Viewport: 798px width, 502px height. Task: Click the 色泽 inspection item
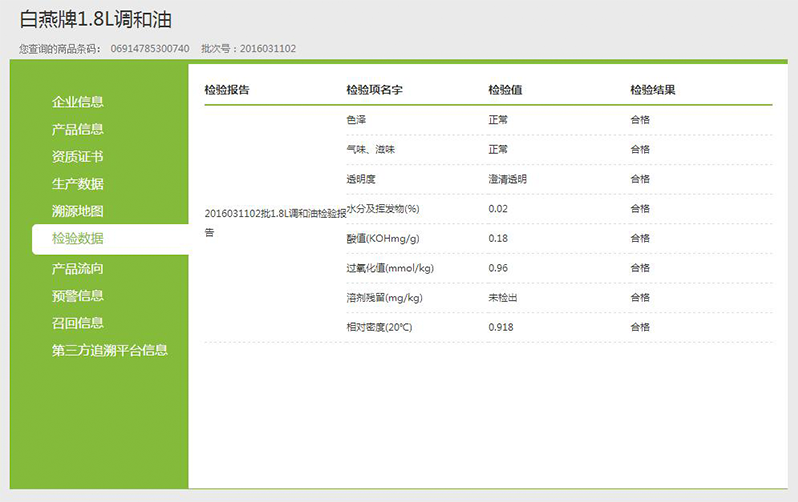(356, 120)
